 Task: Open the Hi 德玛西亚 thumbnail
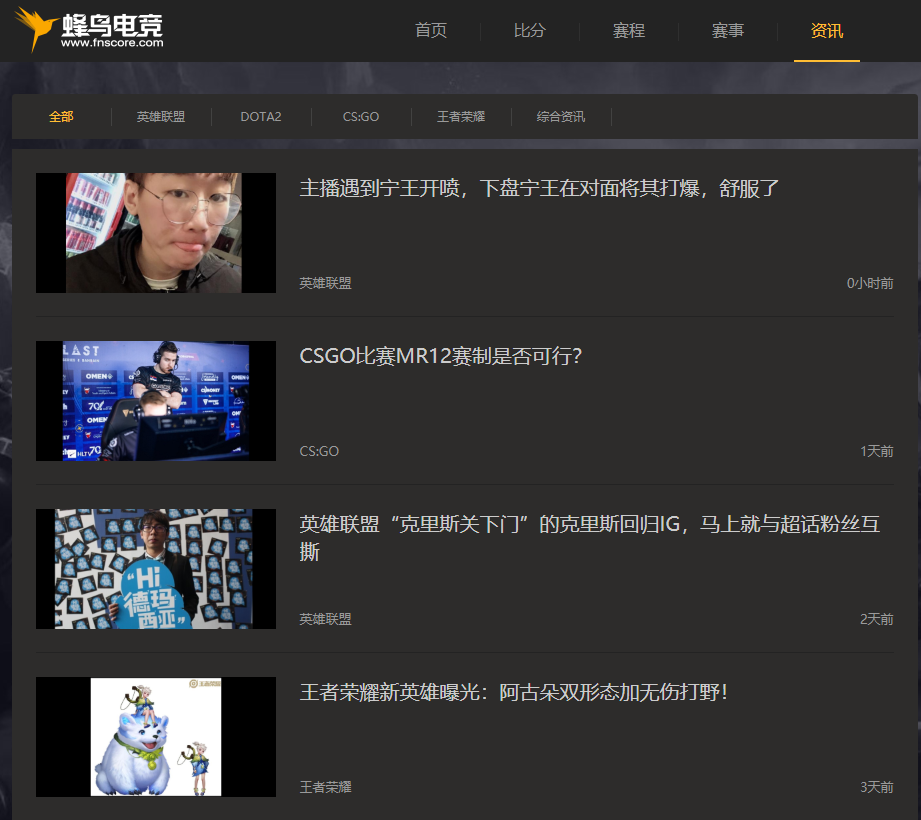(156, 569)
